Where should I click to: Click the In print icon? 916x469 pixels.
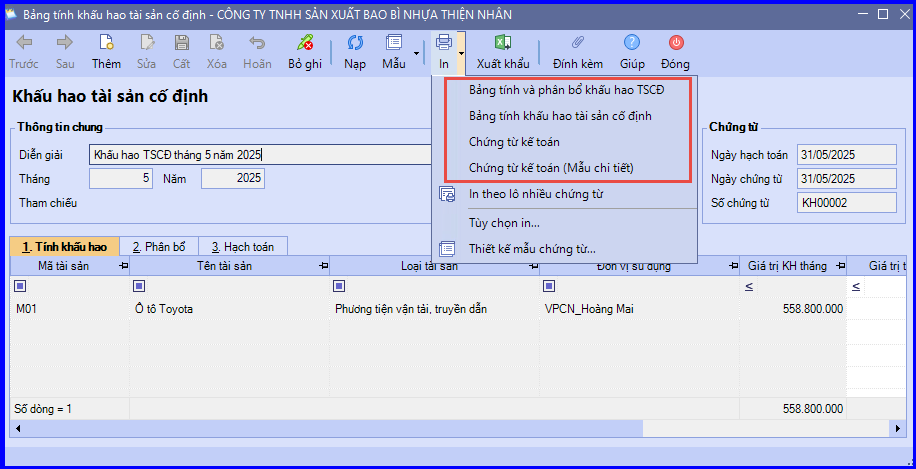[444, 43]
